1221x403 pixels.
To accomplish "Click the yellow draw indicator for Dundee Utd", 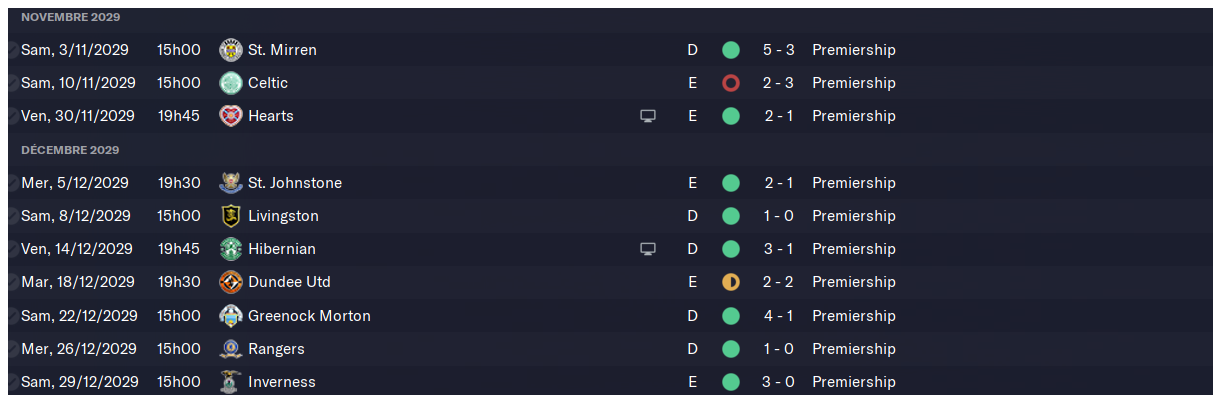I will pyautogui.click(x=730, y=282).
